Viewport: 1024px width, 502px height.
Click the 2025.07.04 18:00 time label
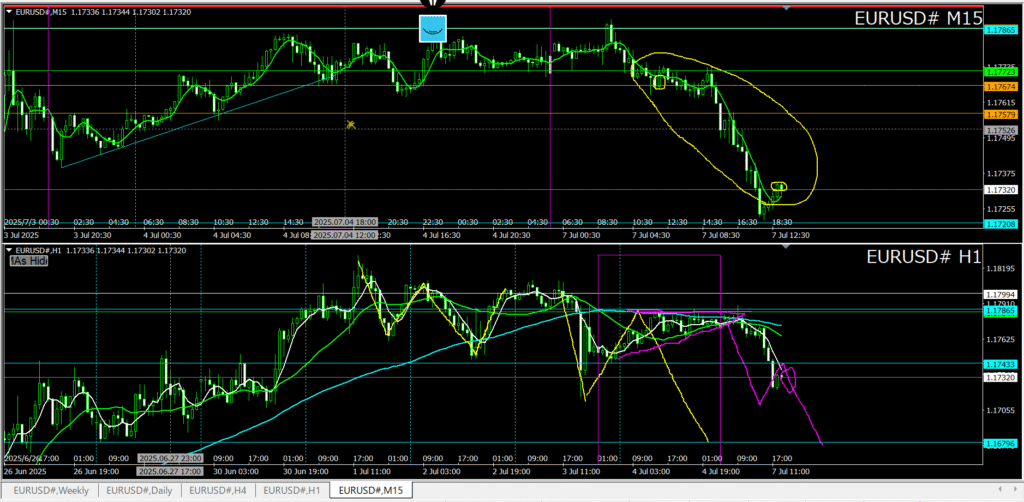coord(345,221)
